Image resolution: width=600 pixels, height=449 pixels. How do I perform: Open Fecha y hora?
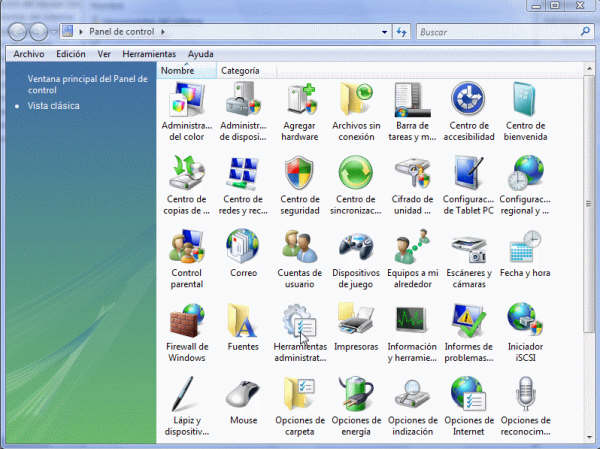(x=525, y=254)
